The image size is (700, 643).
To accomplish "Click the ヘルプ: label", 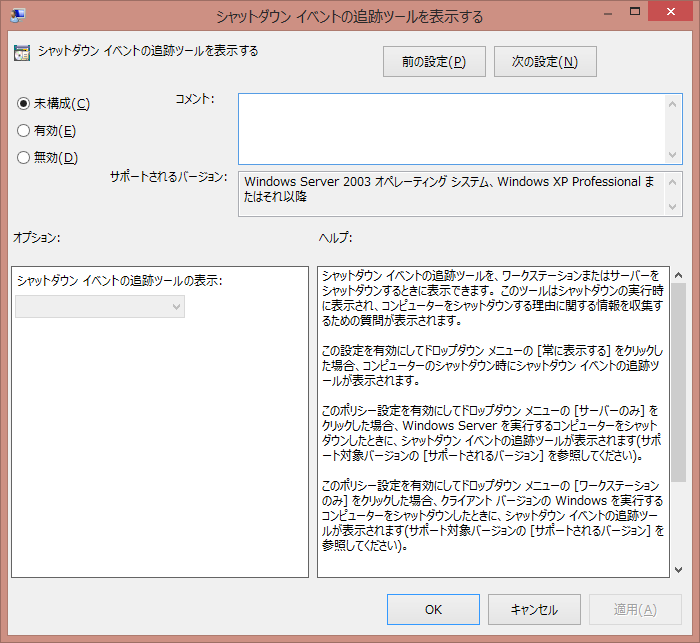I will coord(335,238).
